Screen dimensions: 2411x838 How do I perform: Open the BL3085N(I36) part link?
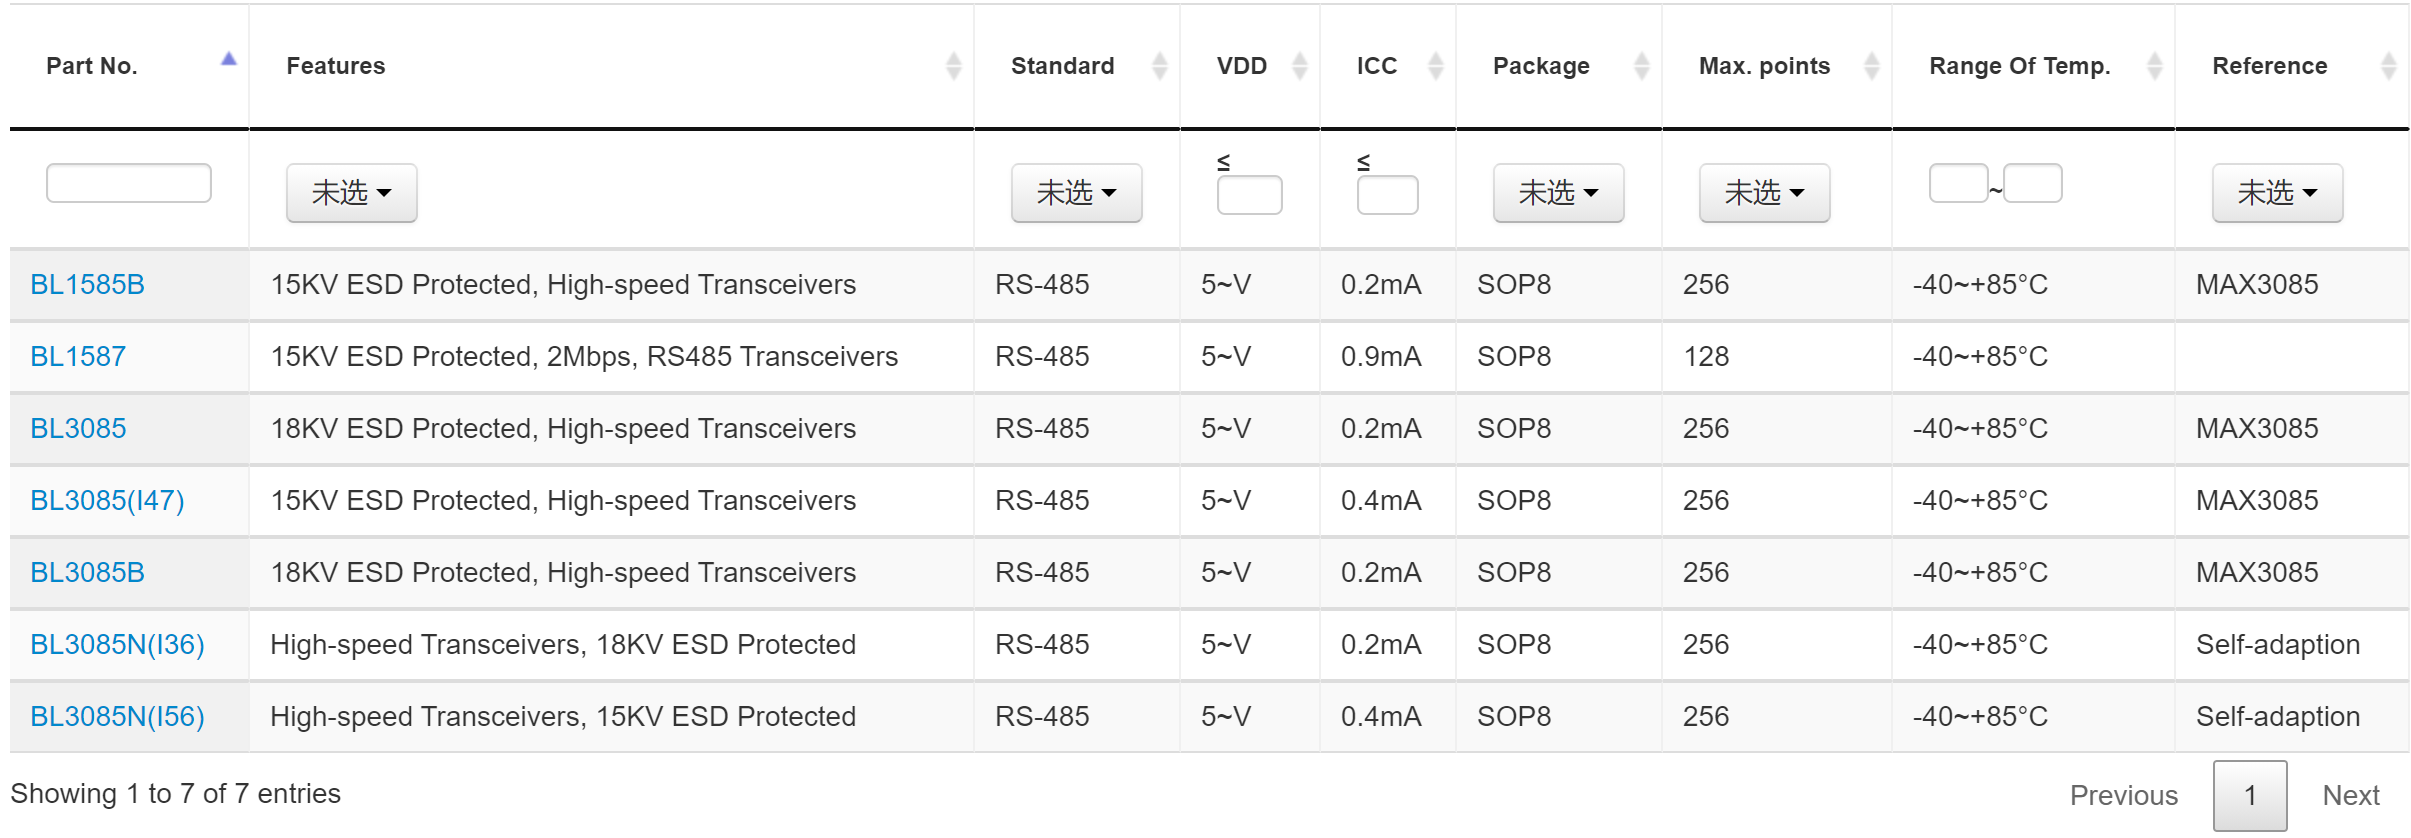pos(118,645)
